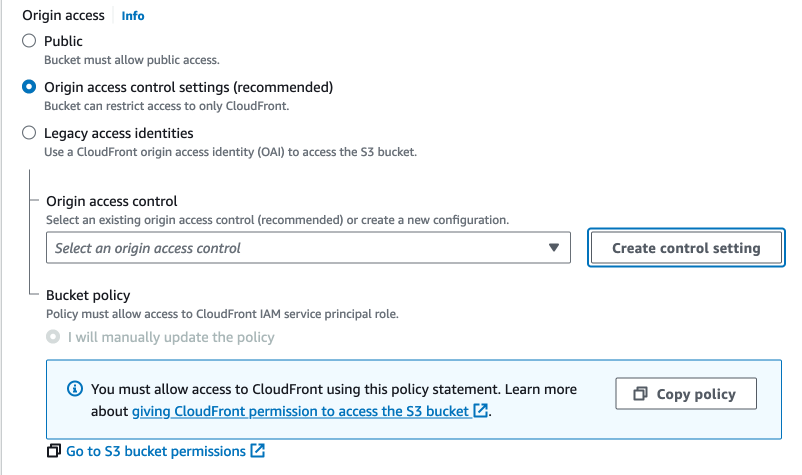Follow the Go to S3 bucket permissions link
Screen dimensions: 802x475
pos(155,451)
